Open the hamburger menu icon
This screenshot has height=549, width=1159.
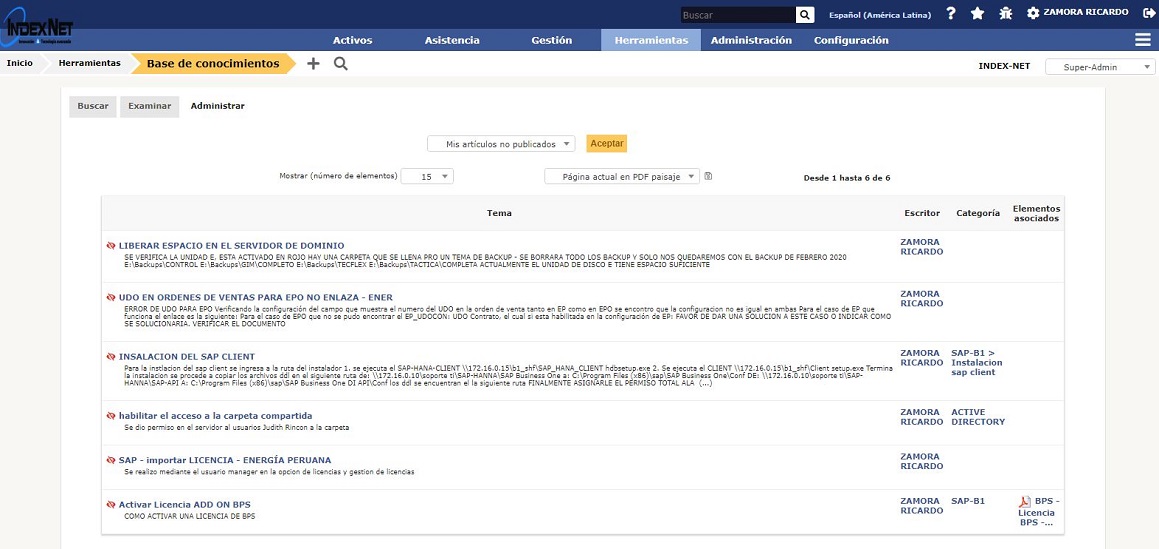[1142, 40]
